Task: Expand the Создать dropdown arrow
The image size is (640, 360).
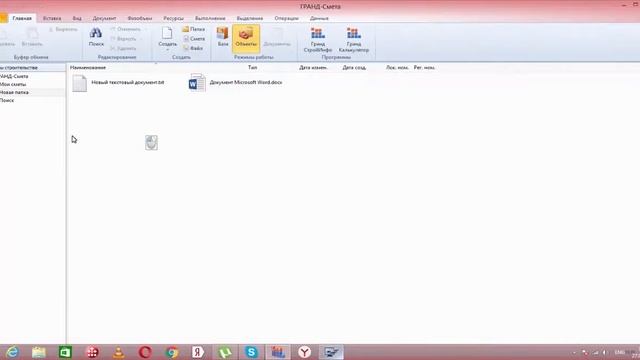Action: [x=167, y=49]
